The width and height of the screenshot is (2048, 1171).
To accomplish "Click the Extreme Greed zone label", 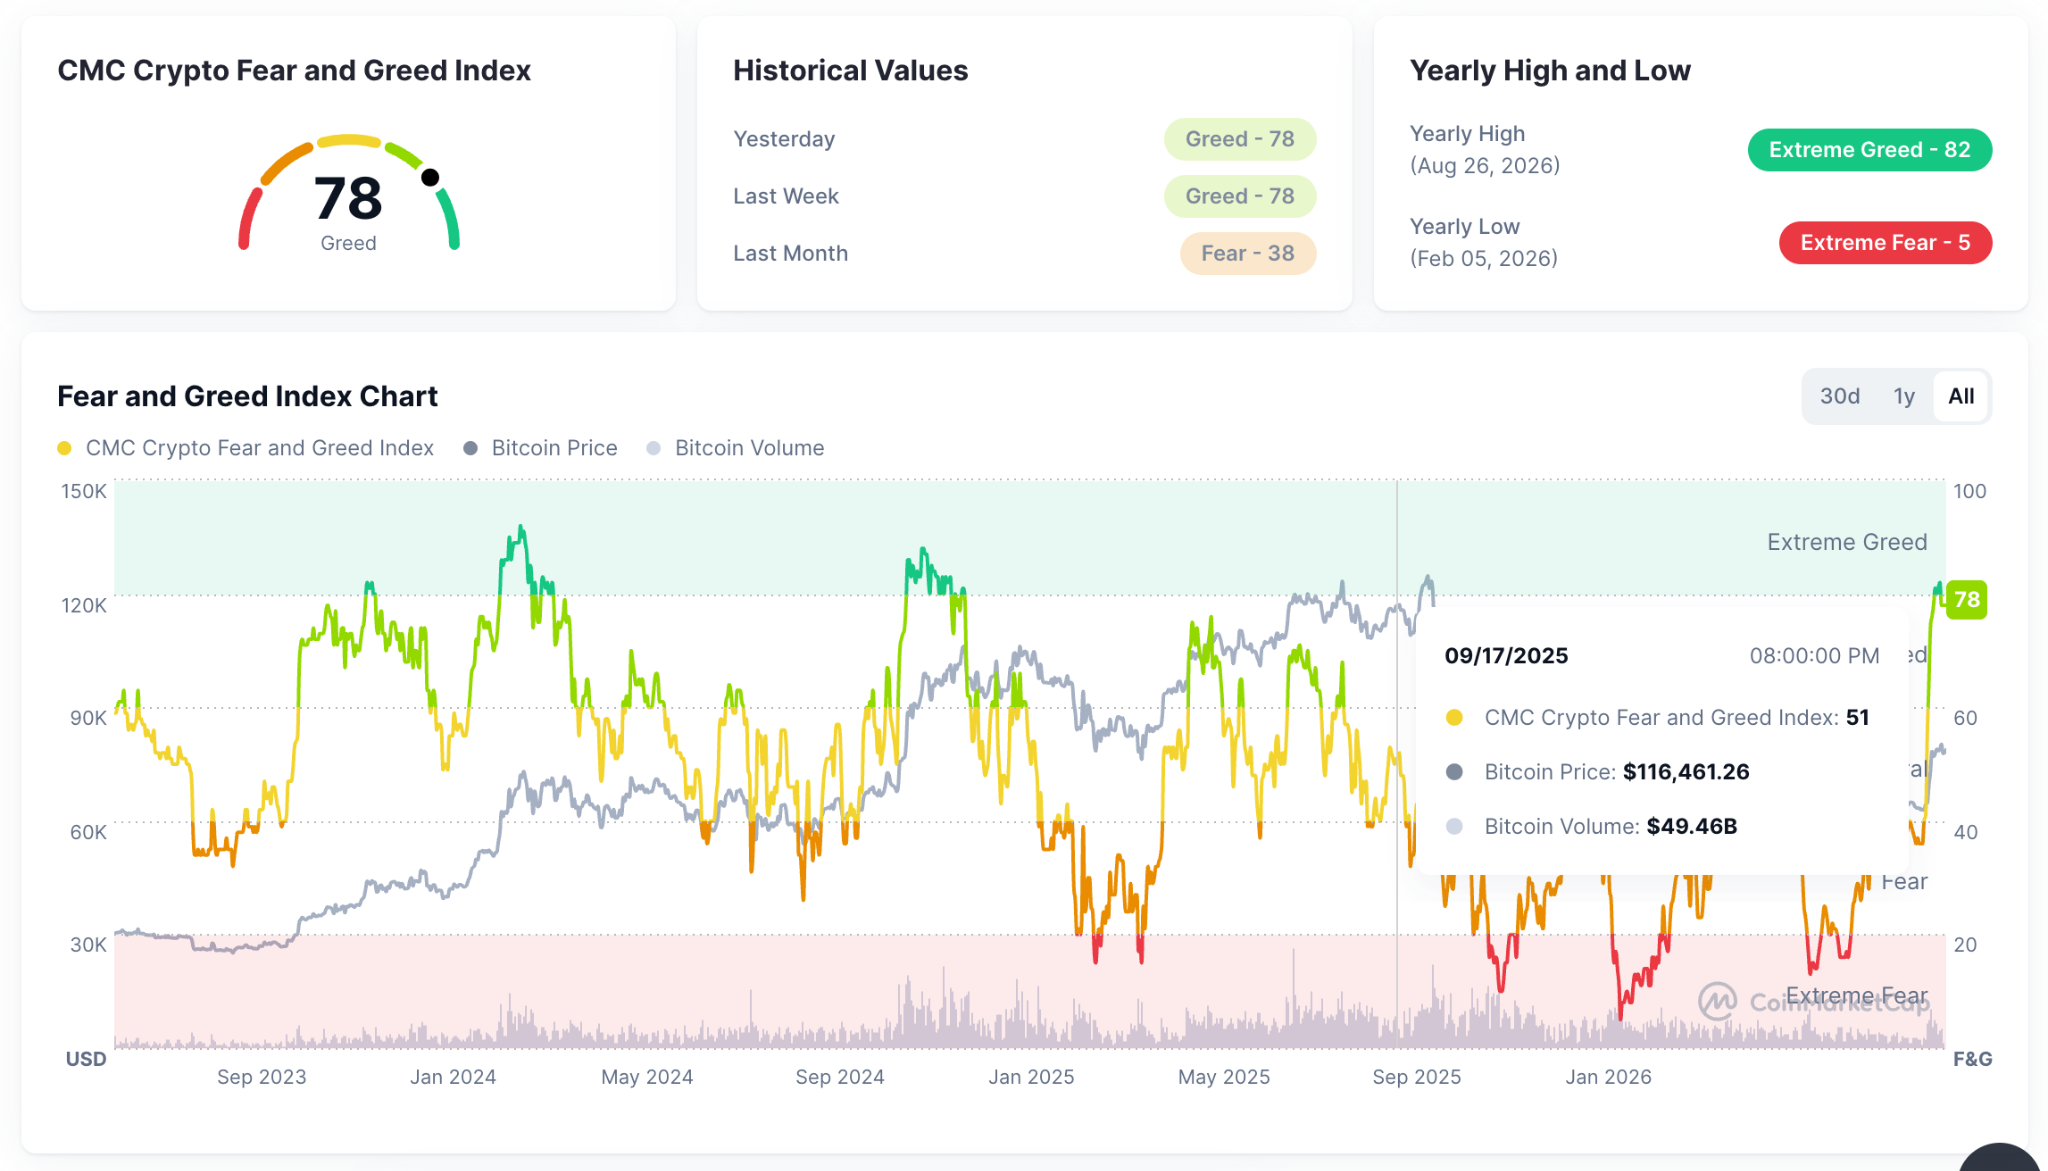I will coord(1847,542).
